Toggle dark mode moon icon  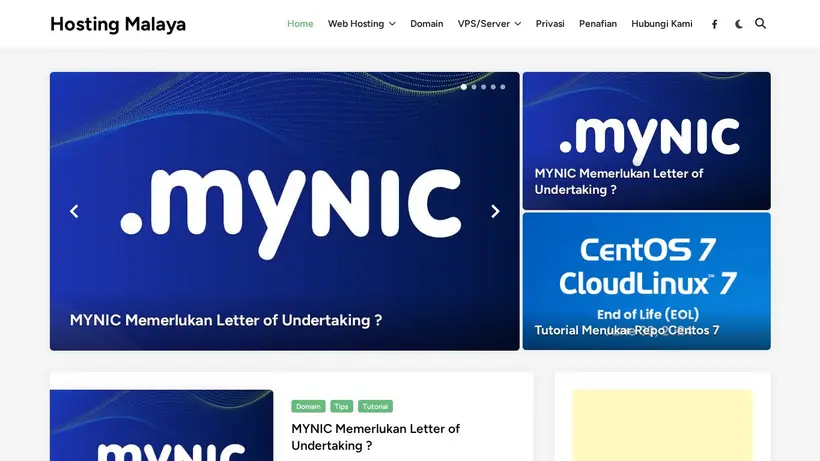point(738,24)
